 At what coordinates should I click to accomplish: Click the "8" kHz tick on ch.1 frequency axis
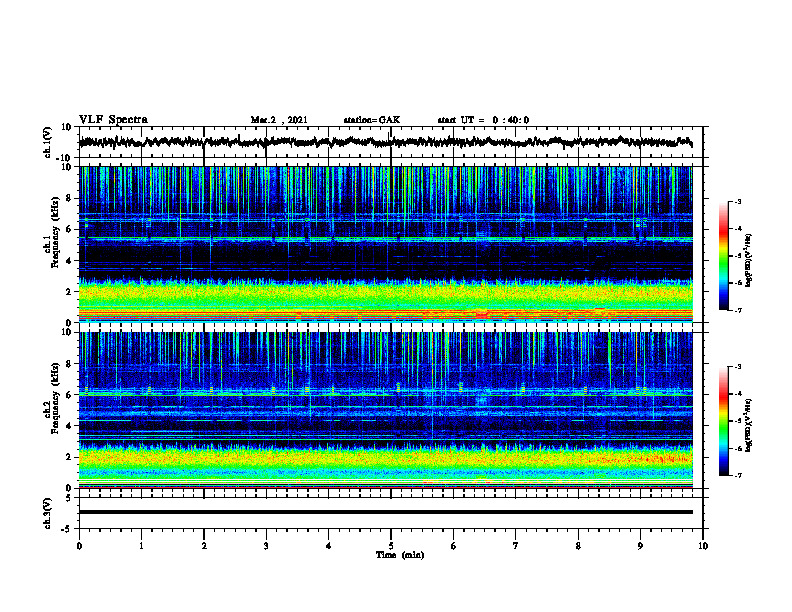70,198
